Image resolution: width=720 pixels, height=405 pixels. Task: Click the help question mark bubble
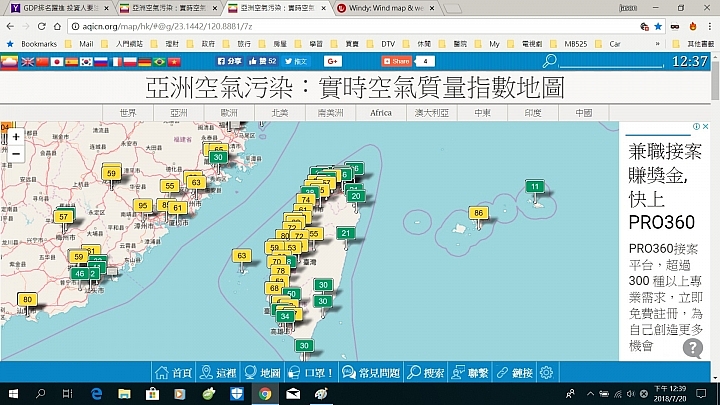692,348
